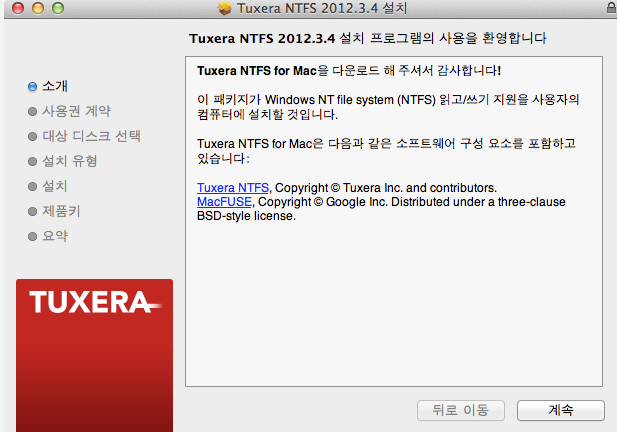
Task: Click the green zoom window button
Action: pyautogui.click(x=58, y=8)
